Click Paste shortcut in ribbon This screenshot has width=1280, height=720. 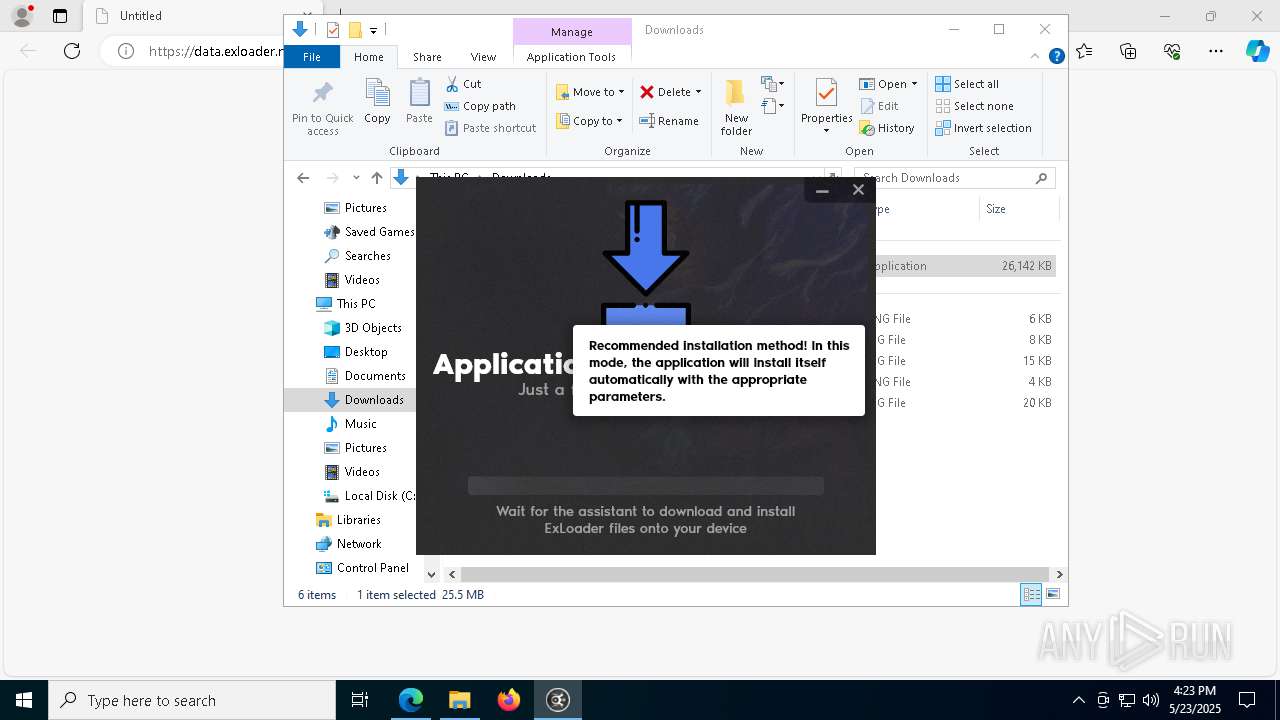[490, 128]
